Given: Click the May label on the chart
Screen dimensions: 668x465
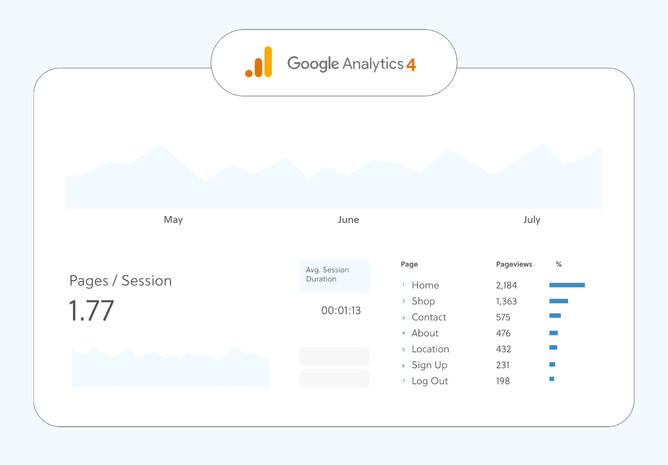Looking at the screenshot, I should (173, 220).
